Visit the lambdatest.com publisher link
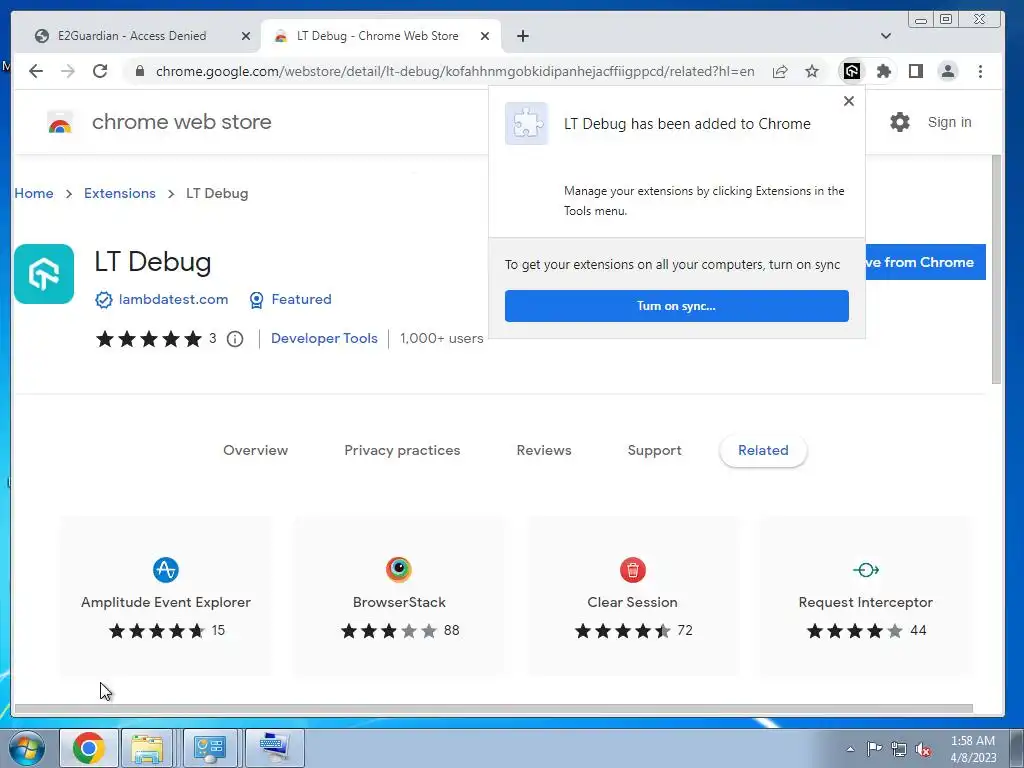Viewport: 1024px width, 768px height. coord(173,299)
